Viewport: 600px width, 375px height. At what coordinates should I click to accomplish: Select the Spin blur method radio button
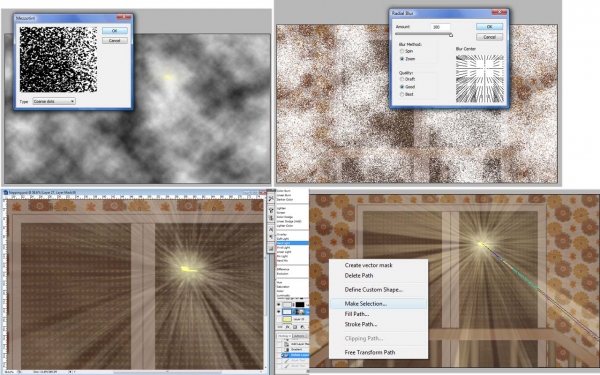402,51
